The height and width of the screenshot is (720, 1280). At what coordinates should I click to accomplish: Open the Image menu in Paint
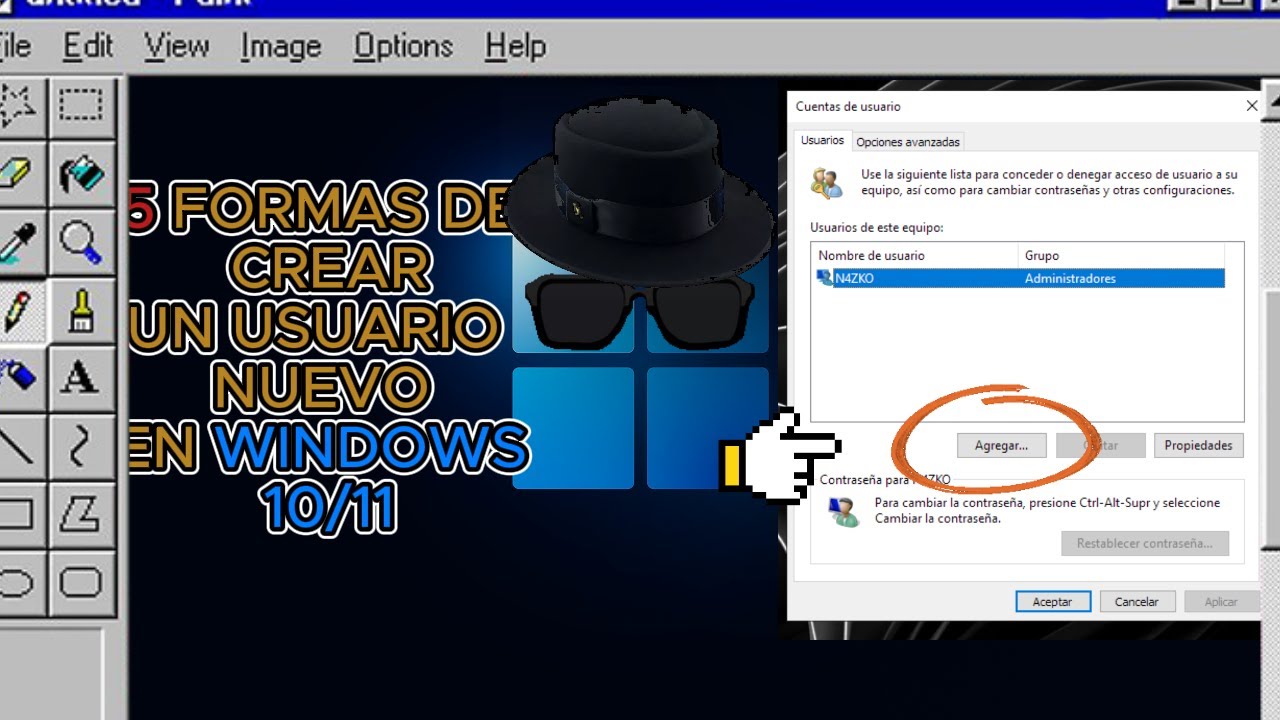(x=281, y=46)
